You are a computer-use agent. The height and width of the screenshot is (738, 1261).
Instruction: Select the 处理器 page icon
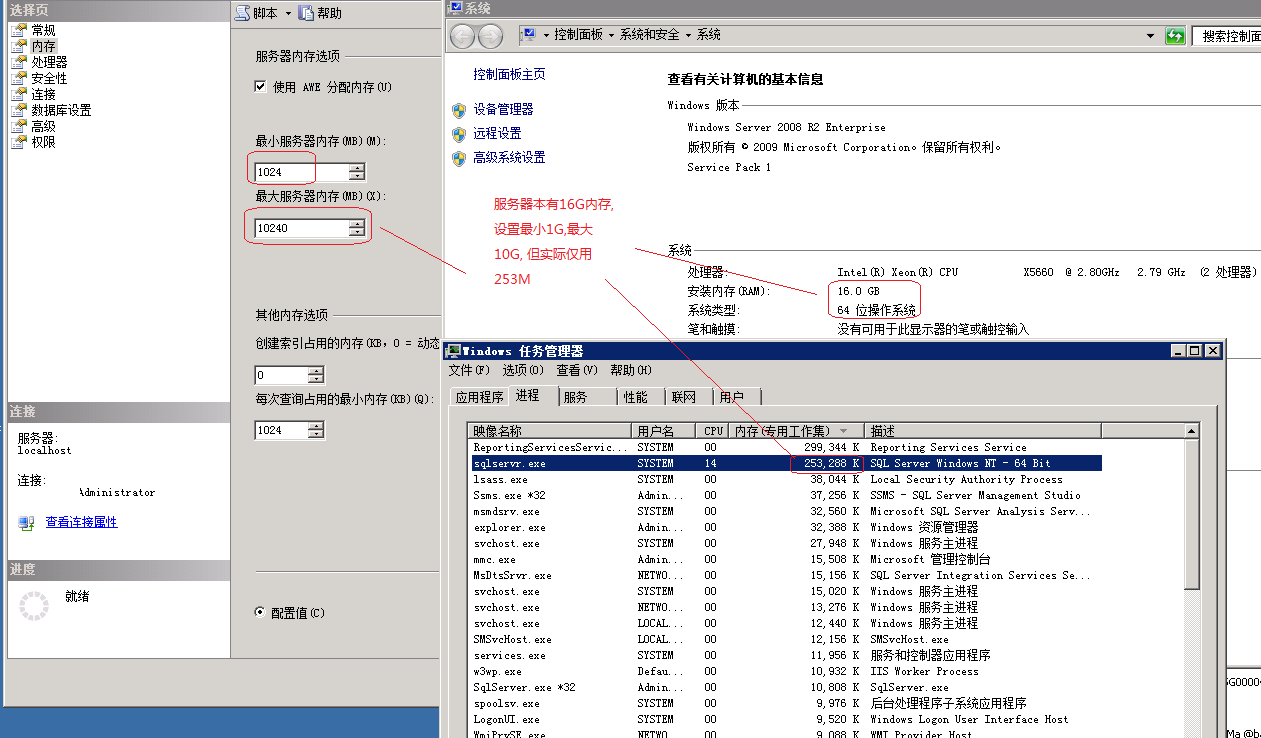pos(19,62)
